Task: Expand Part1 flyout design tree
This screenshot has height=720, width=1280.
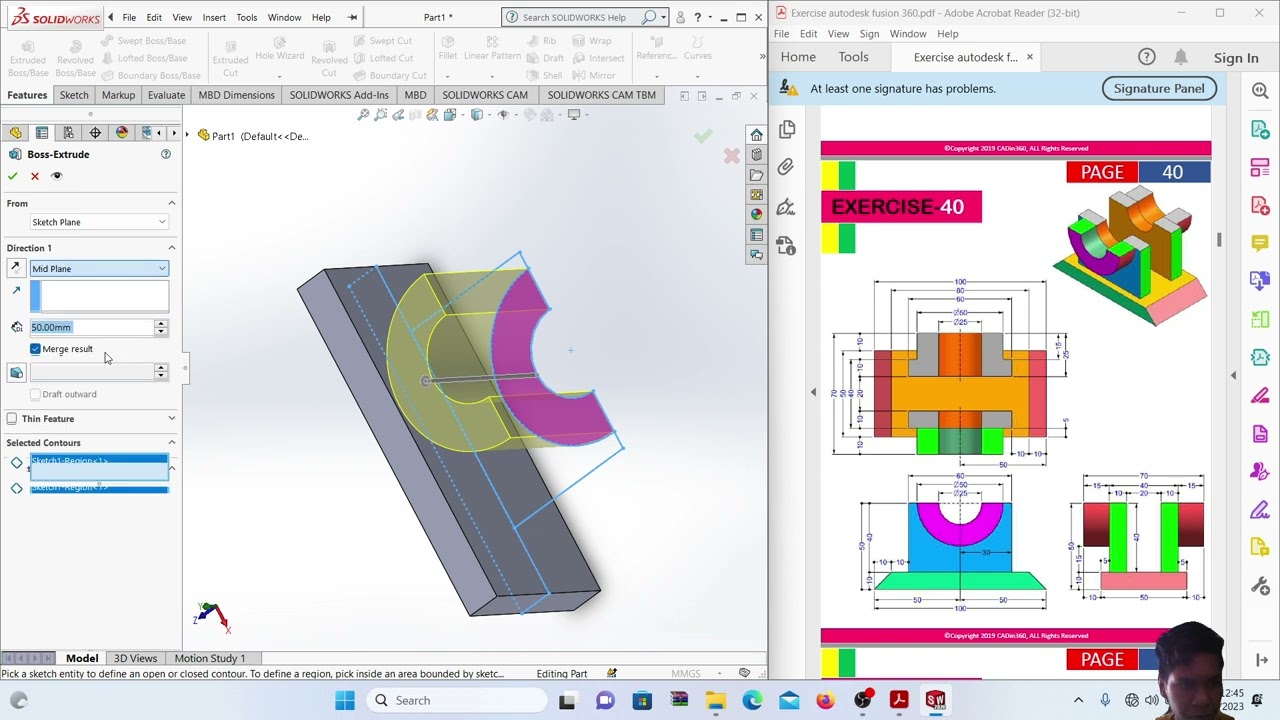Action: coord(188,135)
